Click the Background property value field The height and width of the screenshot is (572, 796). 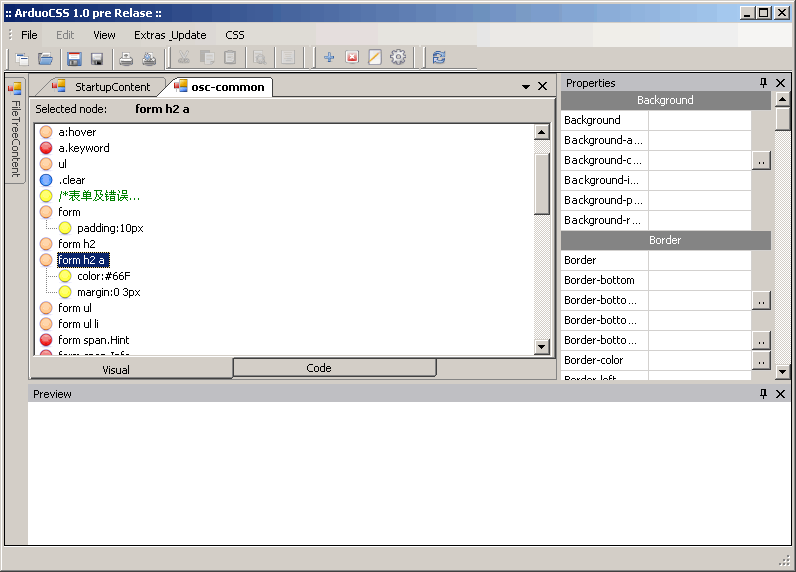tap(699, 120)
